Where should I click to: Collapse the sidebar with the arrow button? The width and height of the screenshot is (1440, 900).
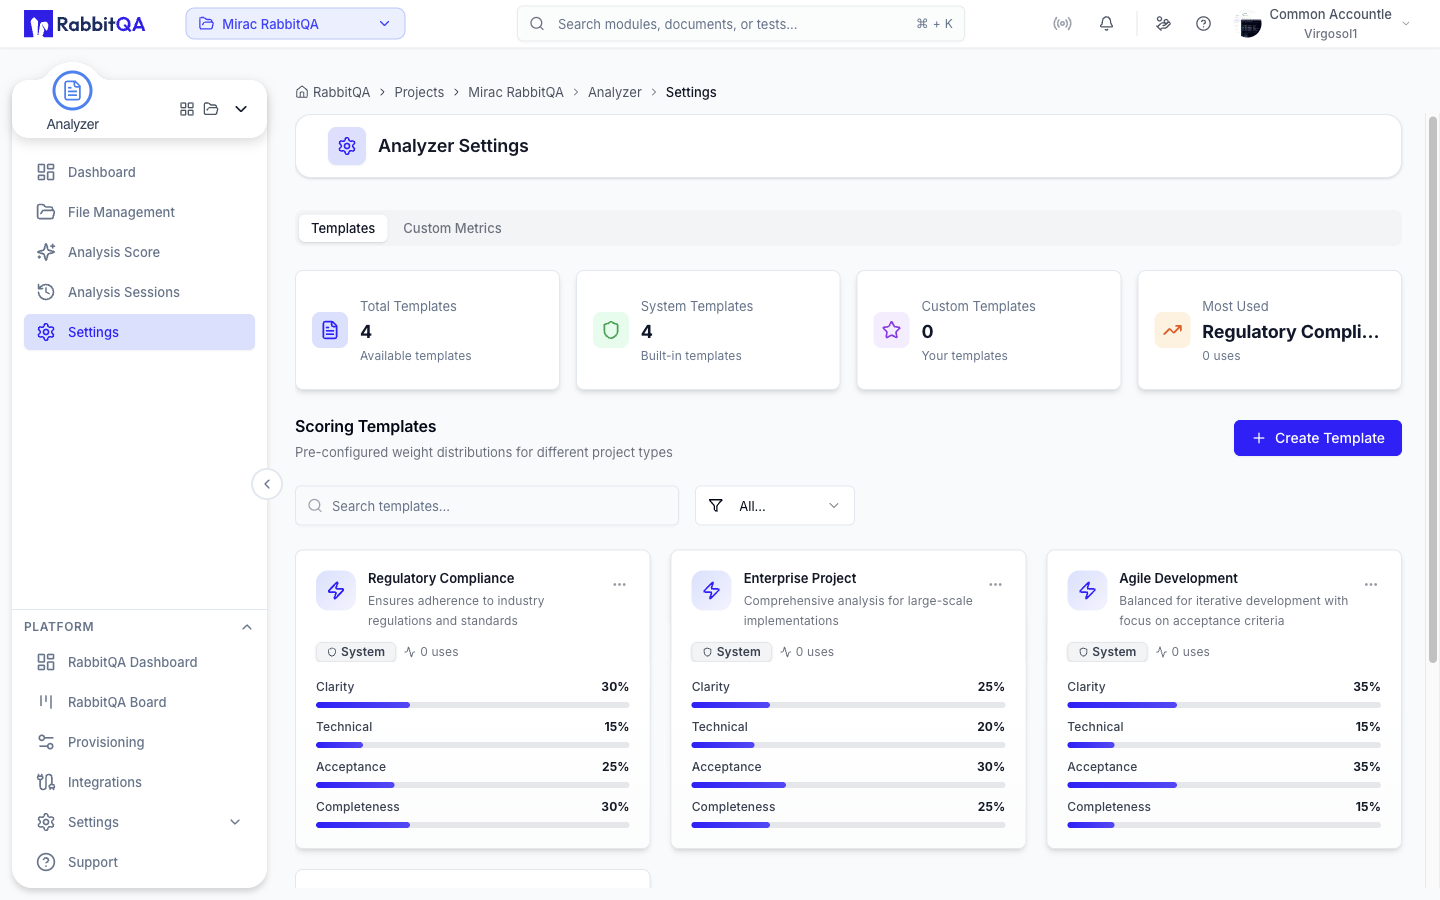(x=267, y=484)
